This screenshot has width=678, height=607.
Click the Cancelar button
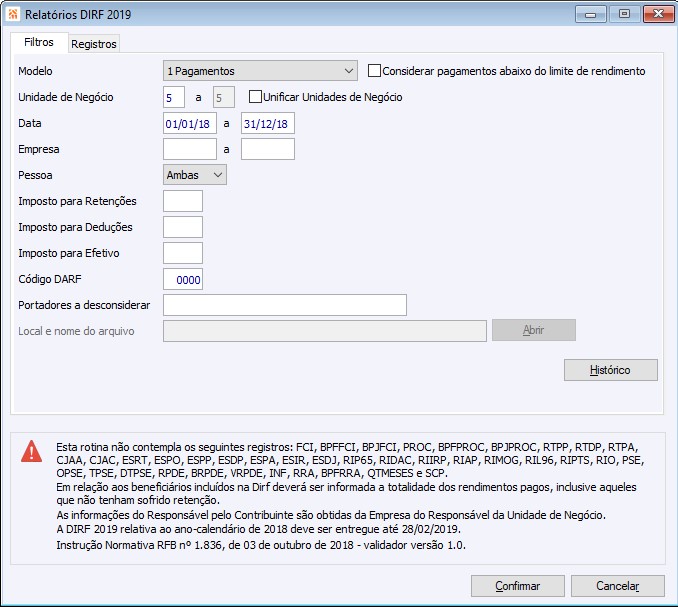click(x=617, y=586)
